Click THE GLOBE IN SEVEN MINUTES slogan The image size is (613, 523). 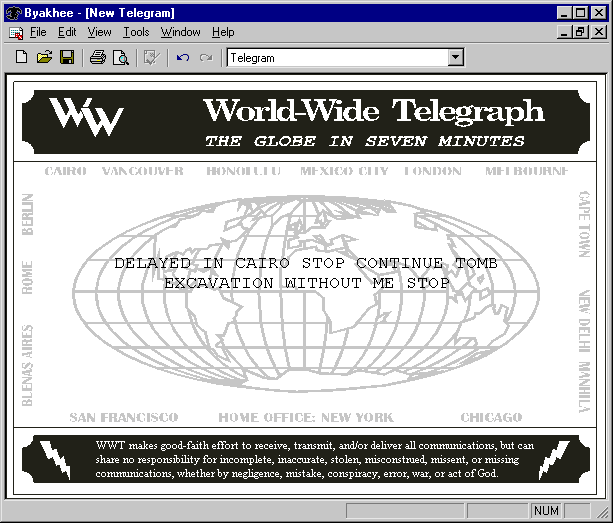tap(364, 141)
